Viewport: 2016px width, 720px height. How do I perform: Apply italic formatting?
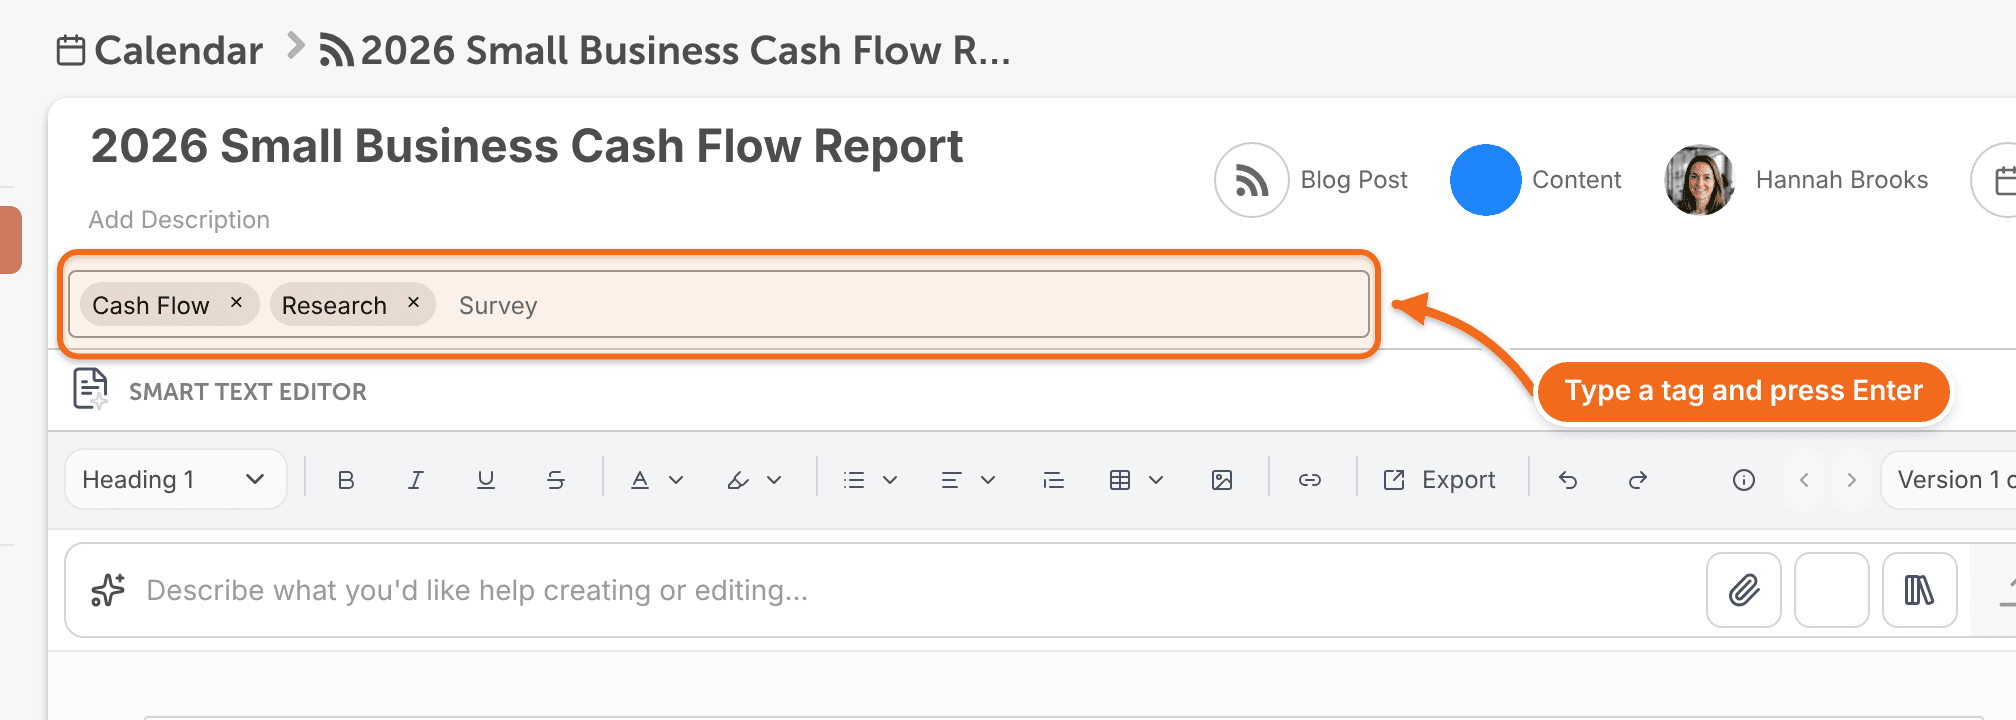(416, 480)
